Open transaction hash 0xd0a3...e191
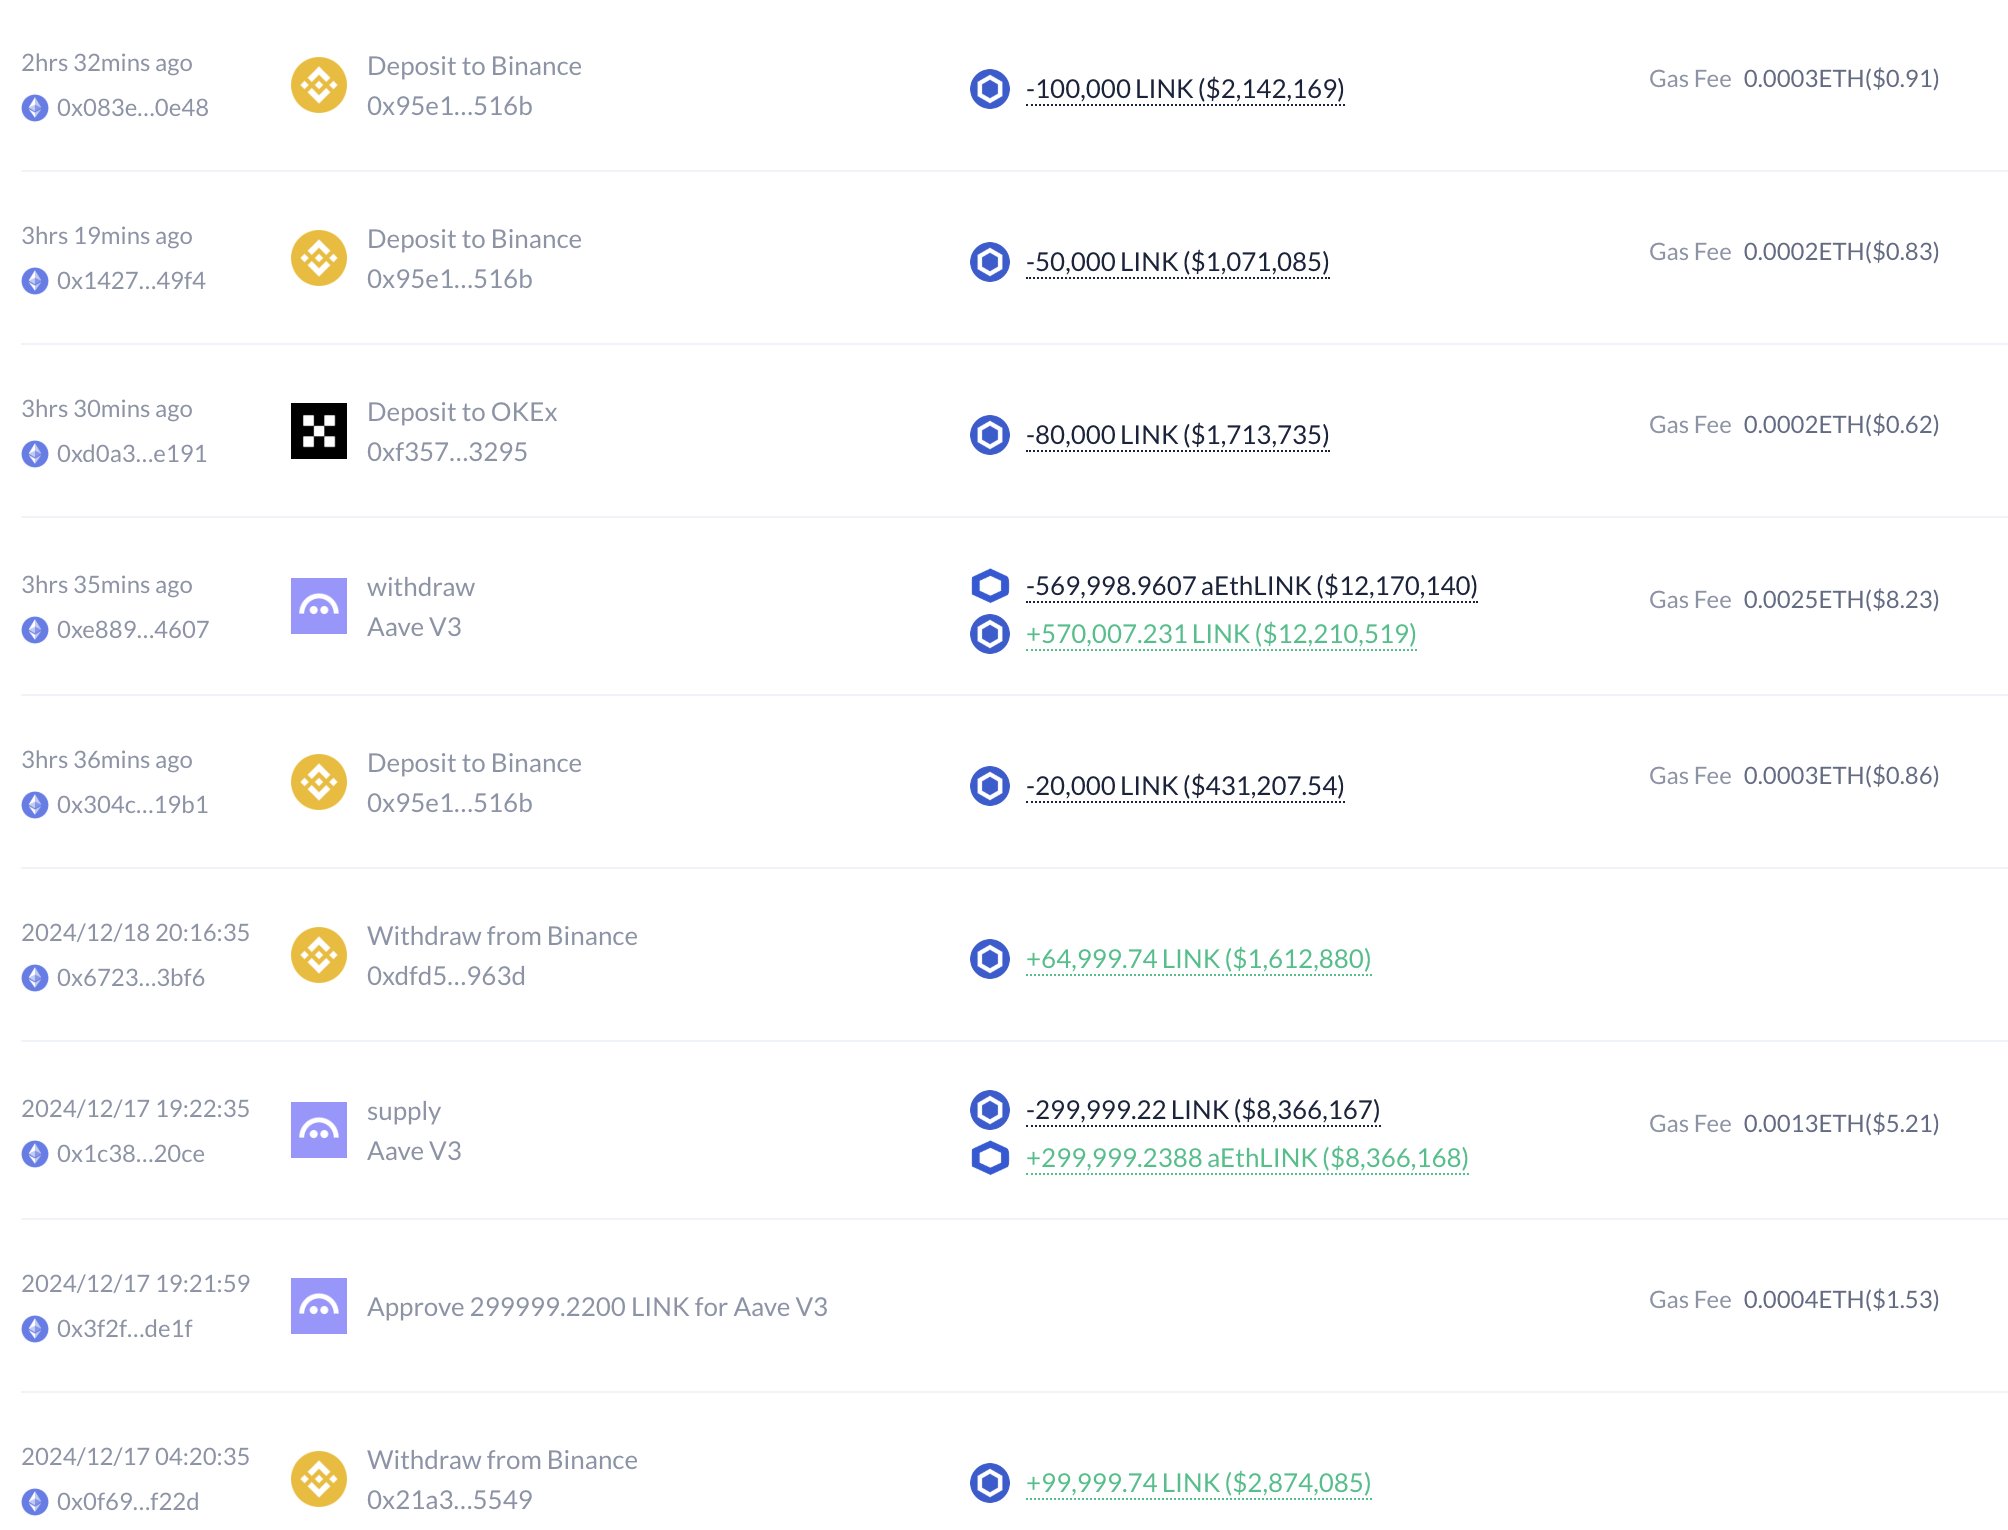The height and width of the screenshot is (1530, 2008). point(132,454)
